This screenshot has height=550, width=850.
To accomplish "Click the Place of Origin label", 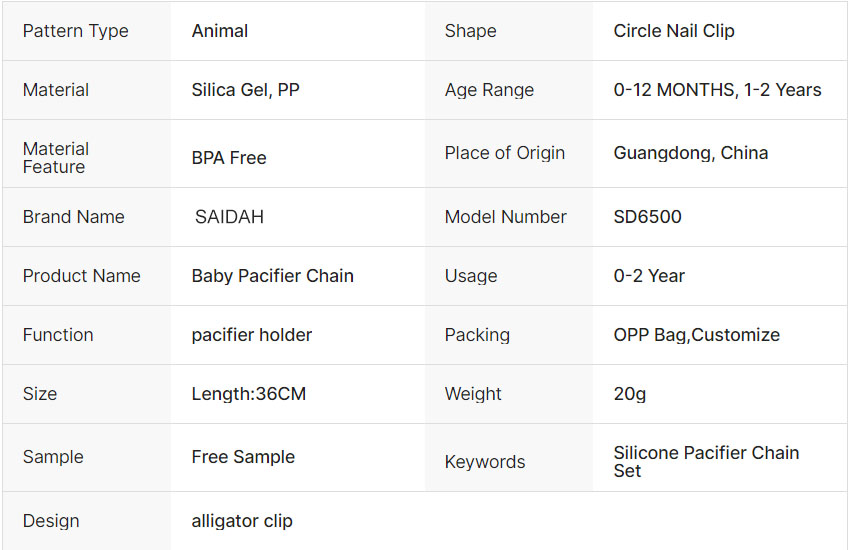I will [x=505, y=153].
